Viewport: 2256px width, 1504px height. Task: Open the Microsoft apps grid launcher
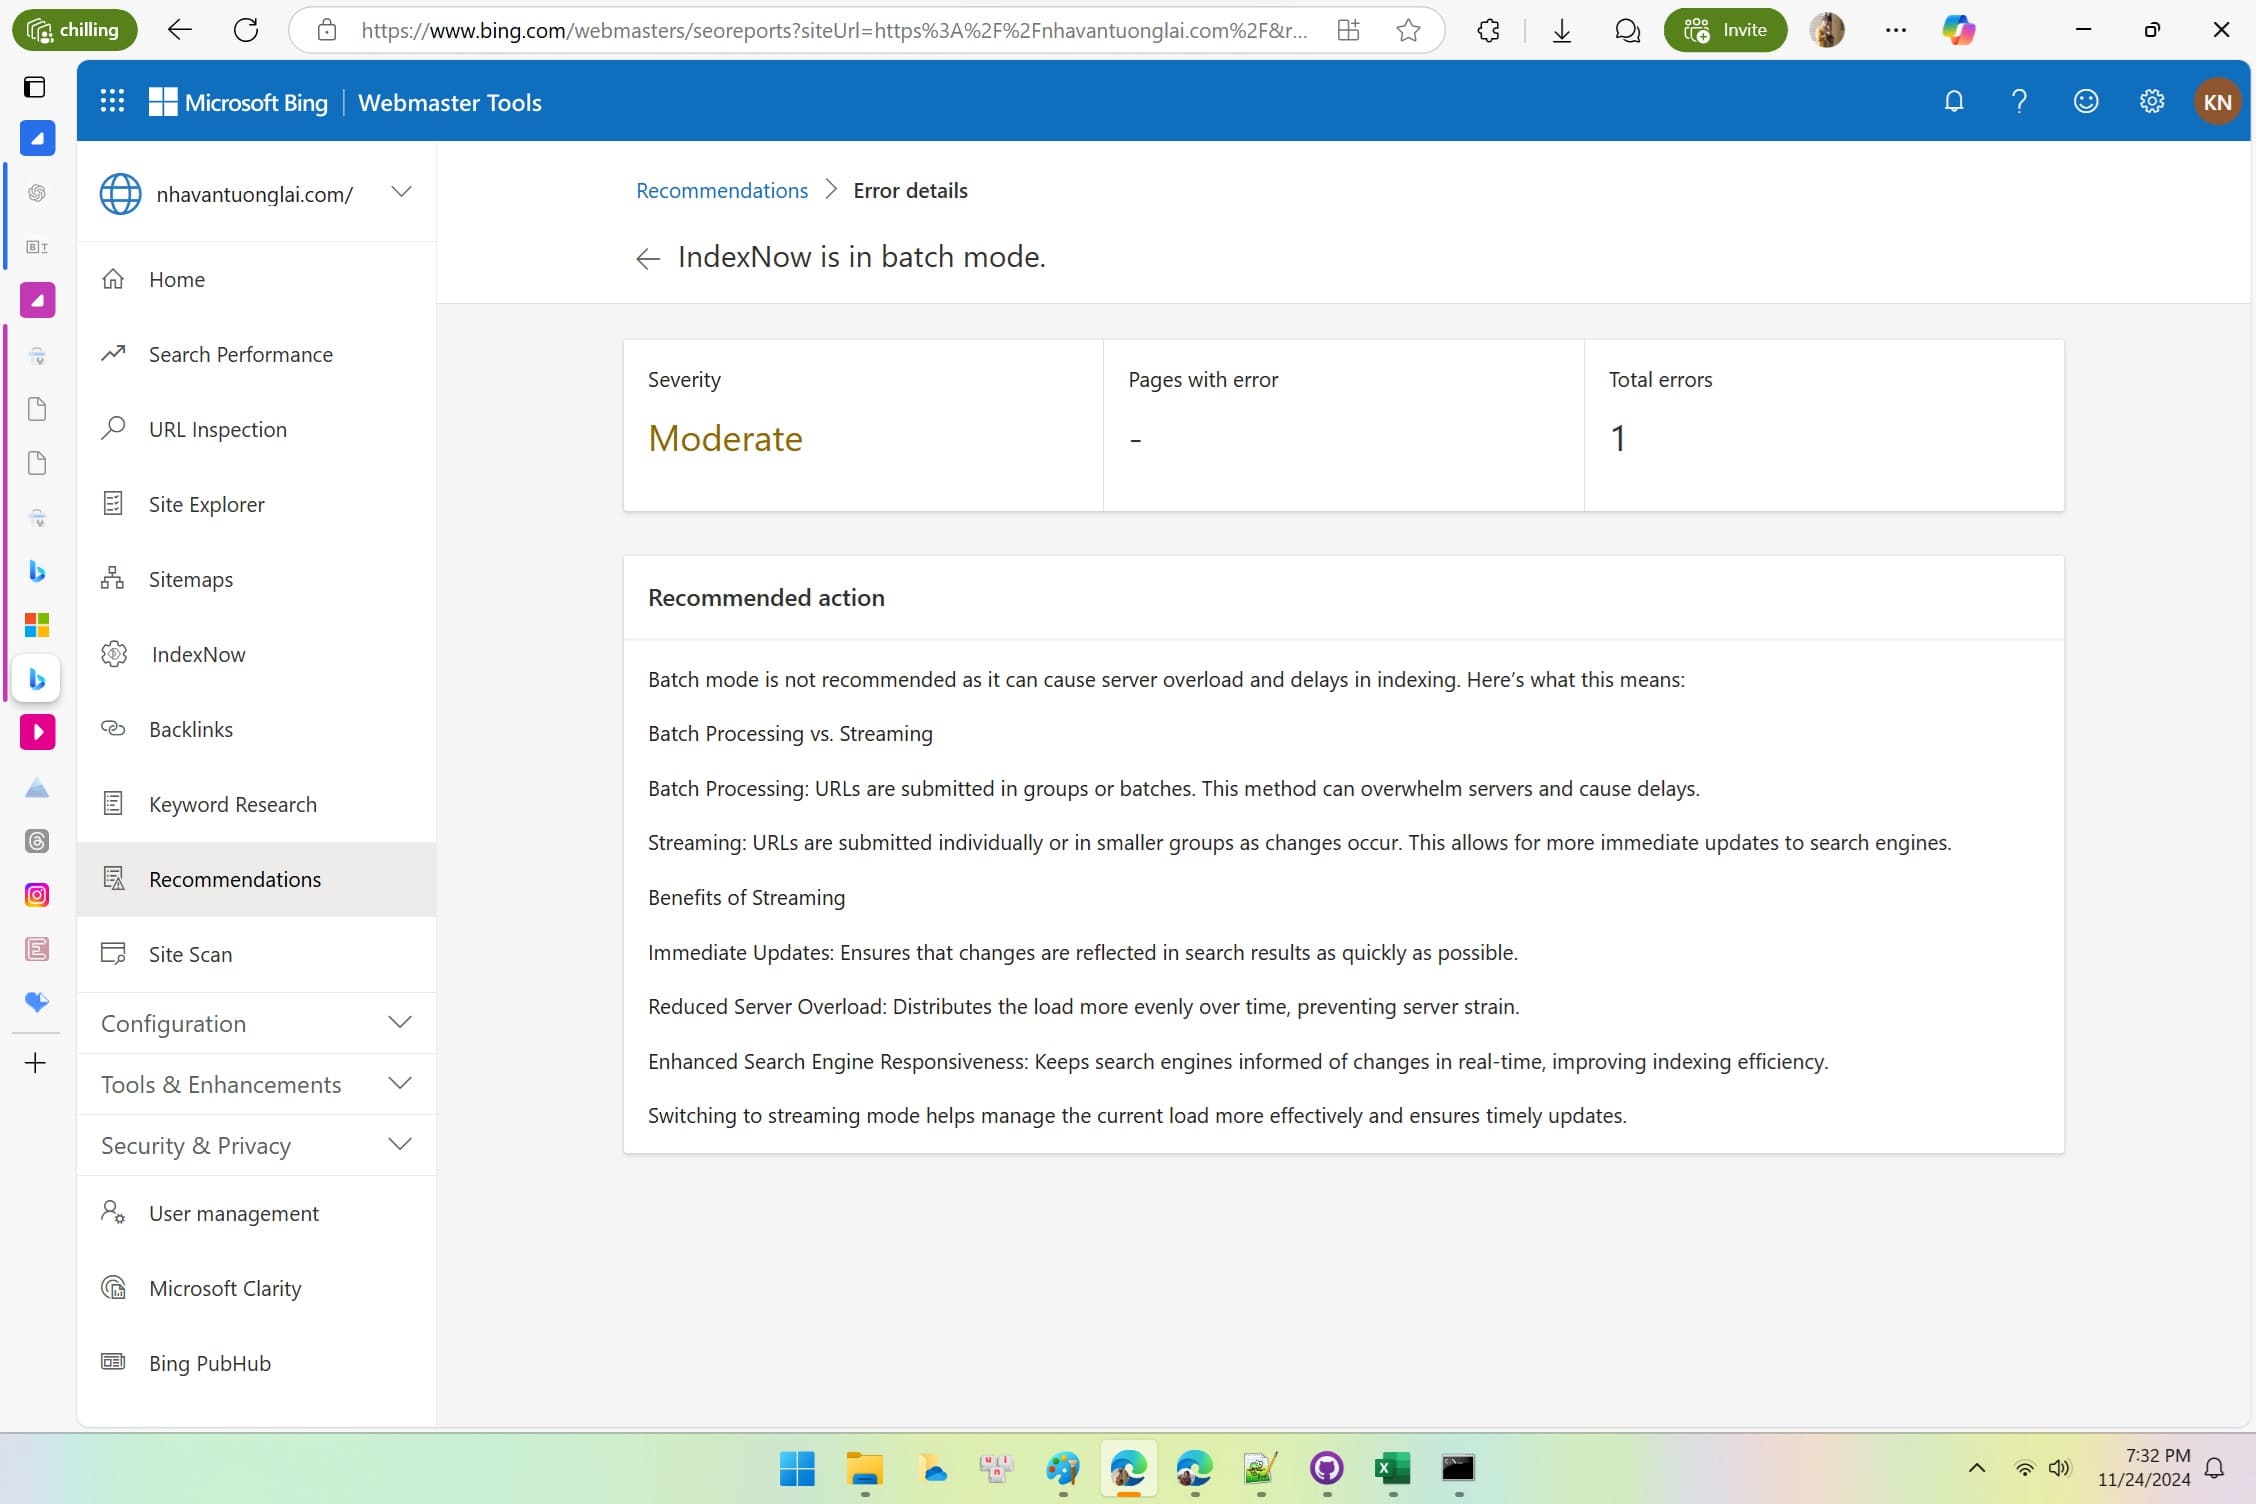(112, 101)
